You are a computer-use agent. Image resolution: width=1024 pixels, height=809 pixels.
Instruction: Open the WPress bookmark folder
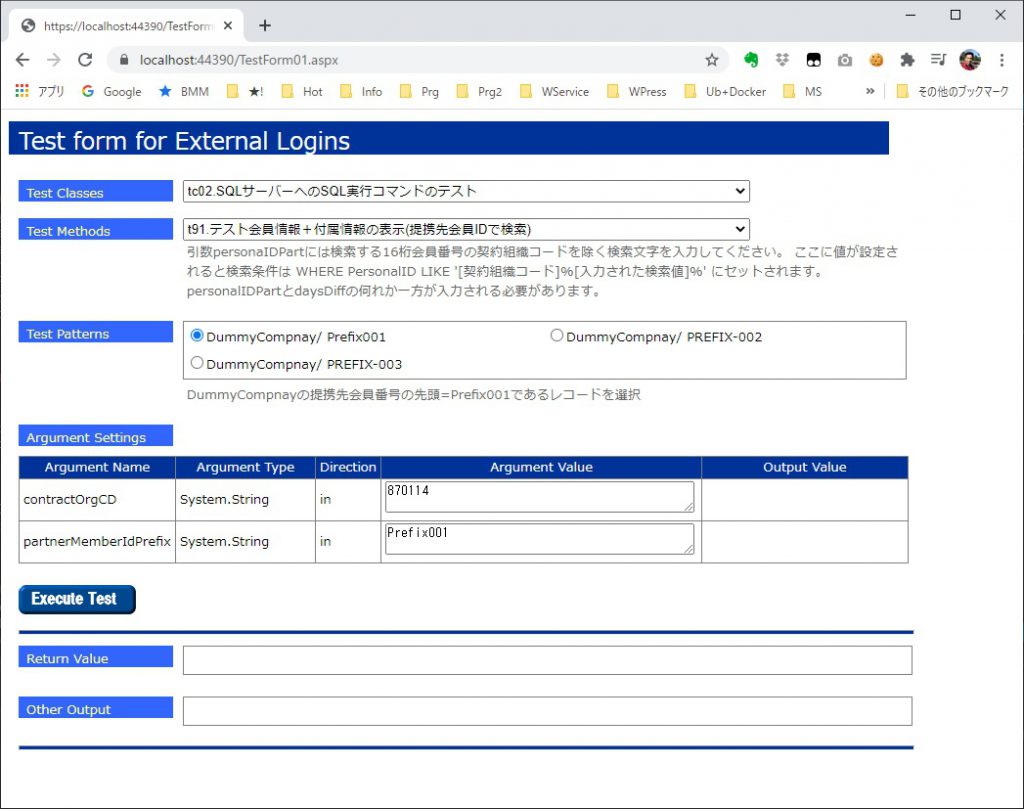pos(637,91)
